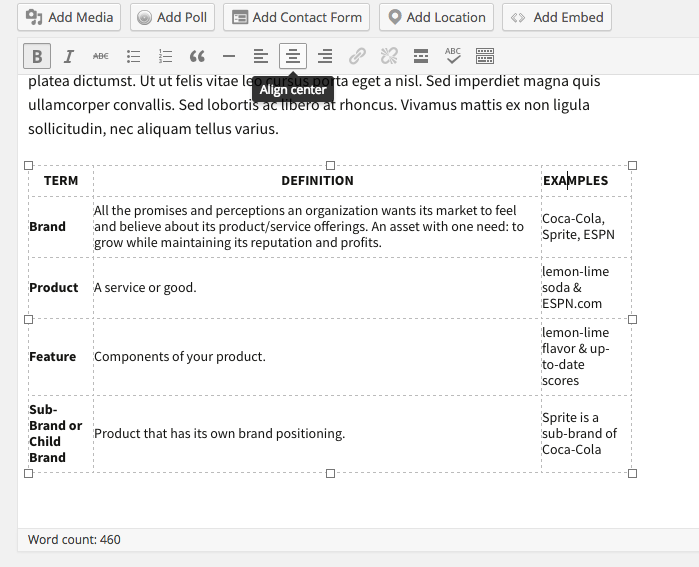Insert horizontal line
699x567 pixels.
coord(229,56)
